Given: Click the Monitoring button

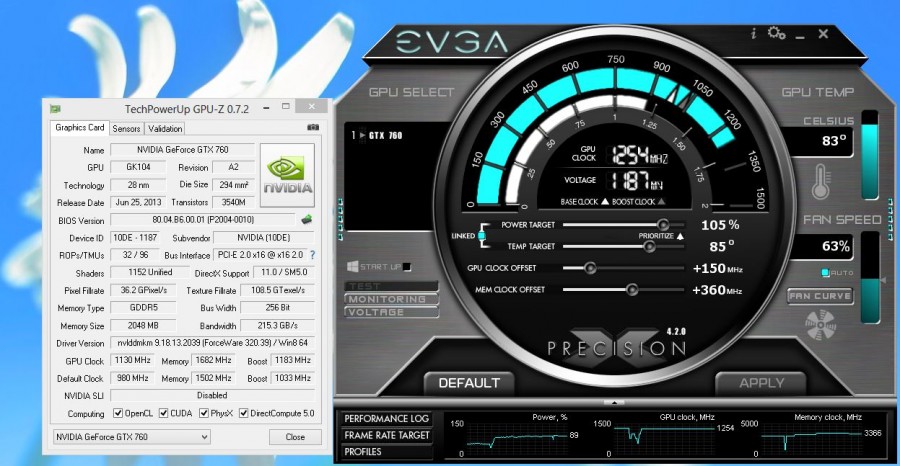Looking at the screenshot, I should 391,299.
